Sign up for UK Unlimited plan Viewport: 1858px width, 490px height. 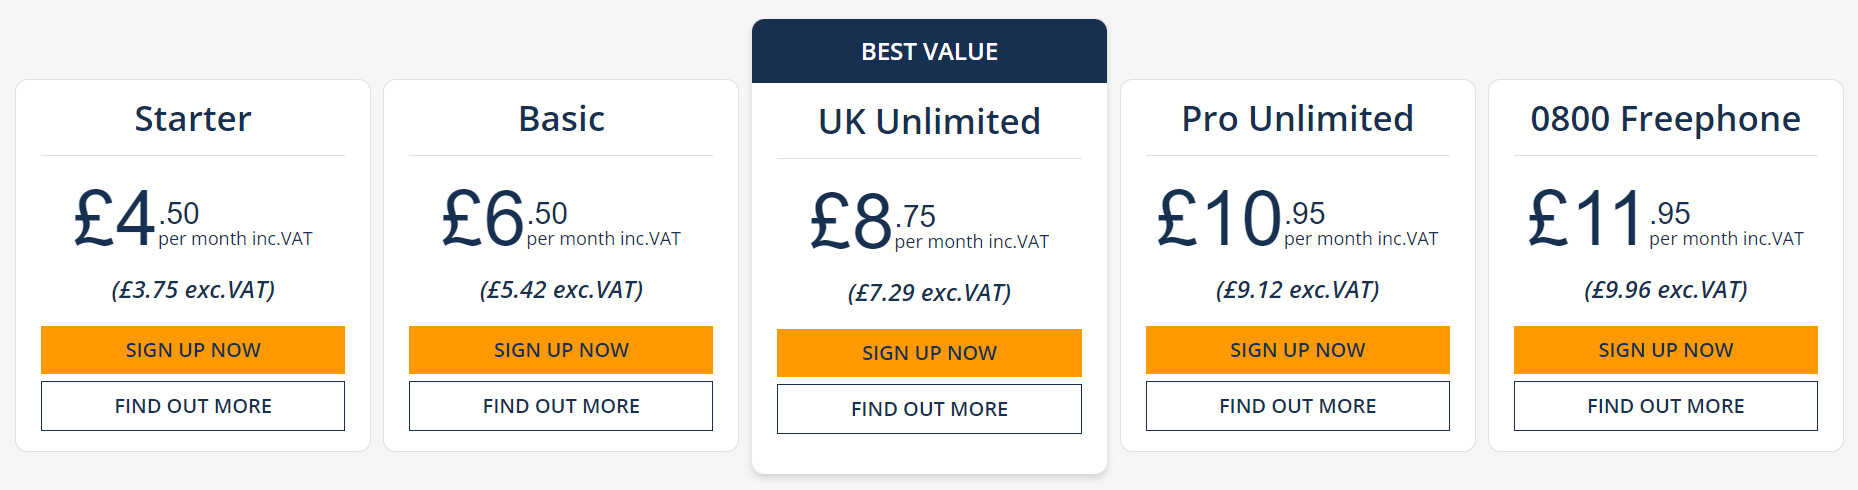(x=929, y=353)
